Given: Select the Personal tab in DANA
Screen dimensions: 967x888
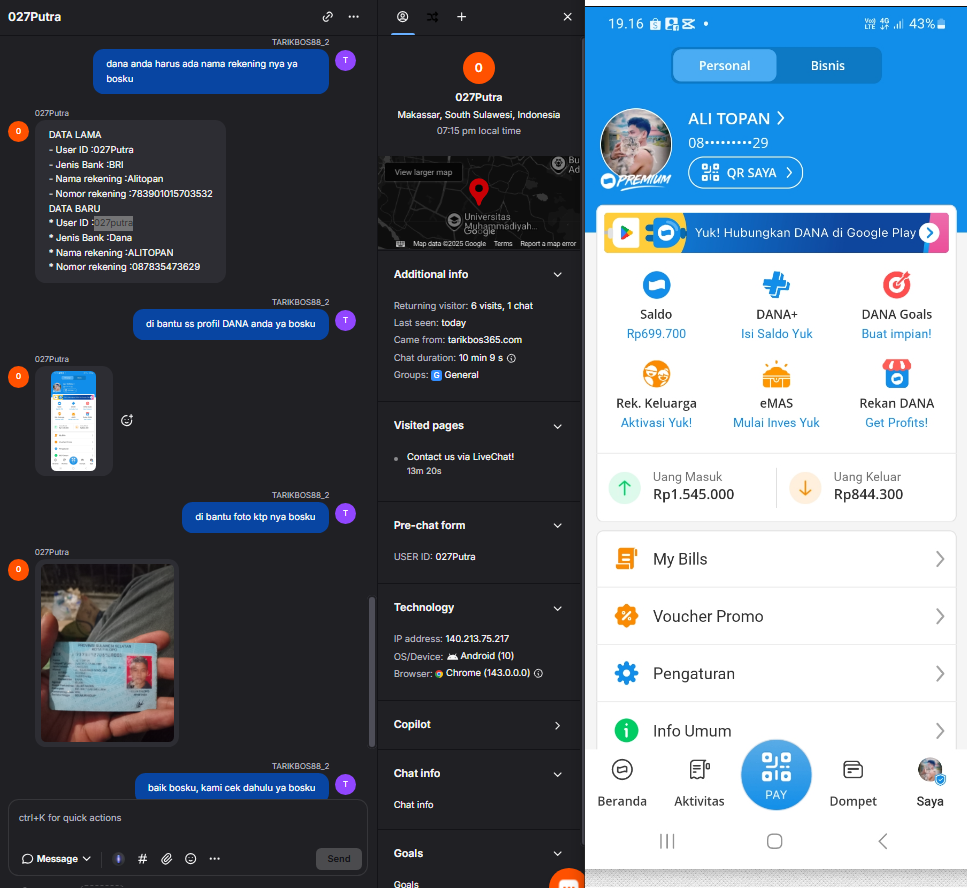Looking at the screenshot, I should 724,65.
